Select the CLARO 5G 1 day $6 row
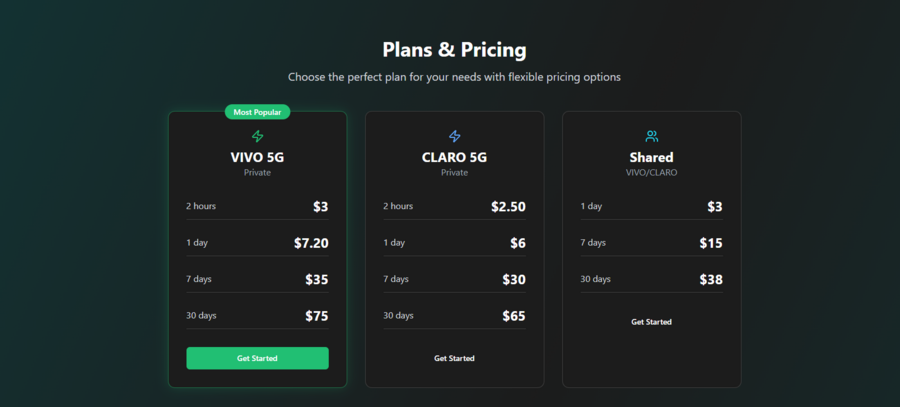Viewport: 900px width, 407px height. pos(455,243)
